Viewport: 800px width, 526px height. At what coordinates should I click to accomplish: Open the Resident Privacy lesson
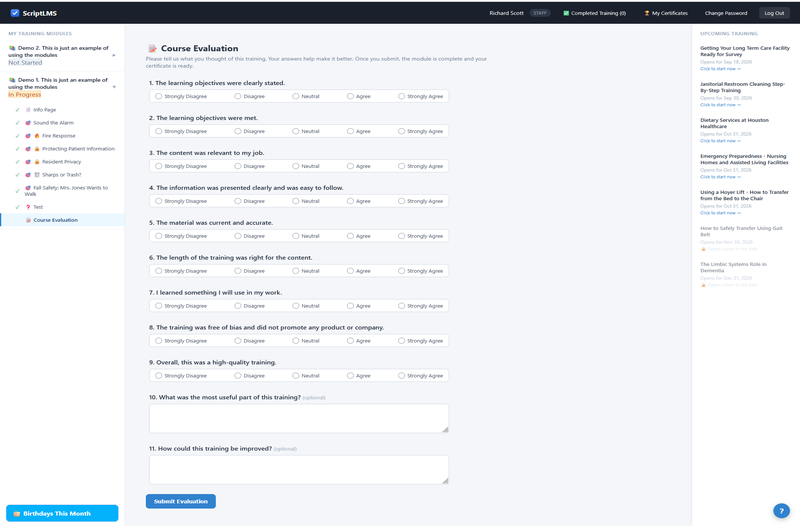(x=62, y=162)
